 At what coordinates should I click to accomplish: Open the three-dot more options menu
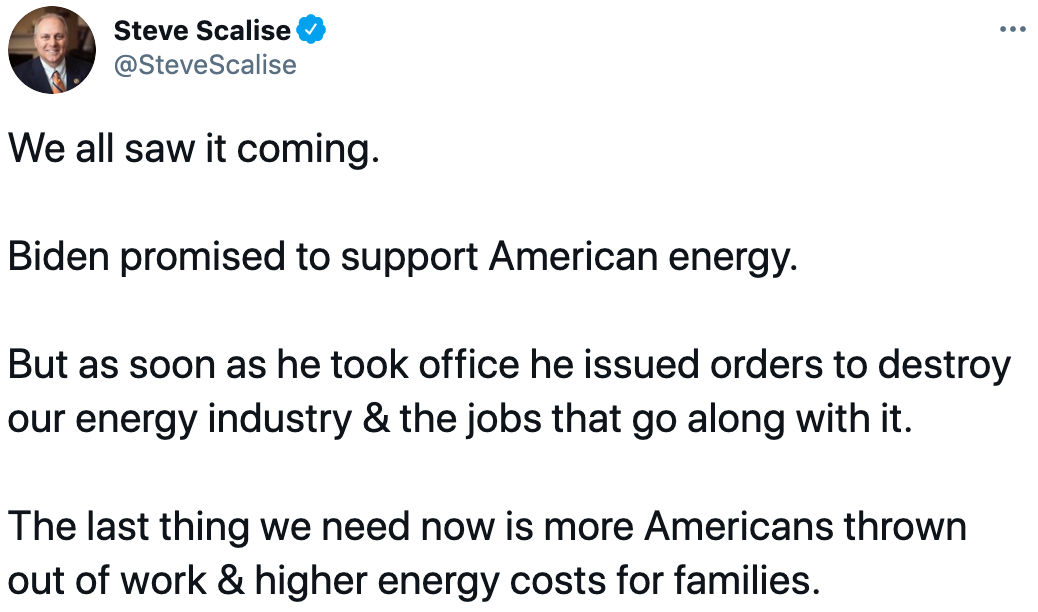point(1012,29)
